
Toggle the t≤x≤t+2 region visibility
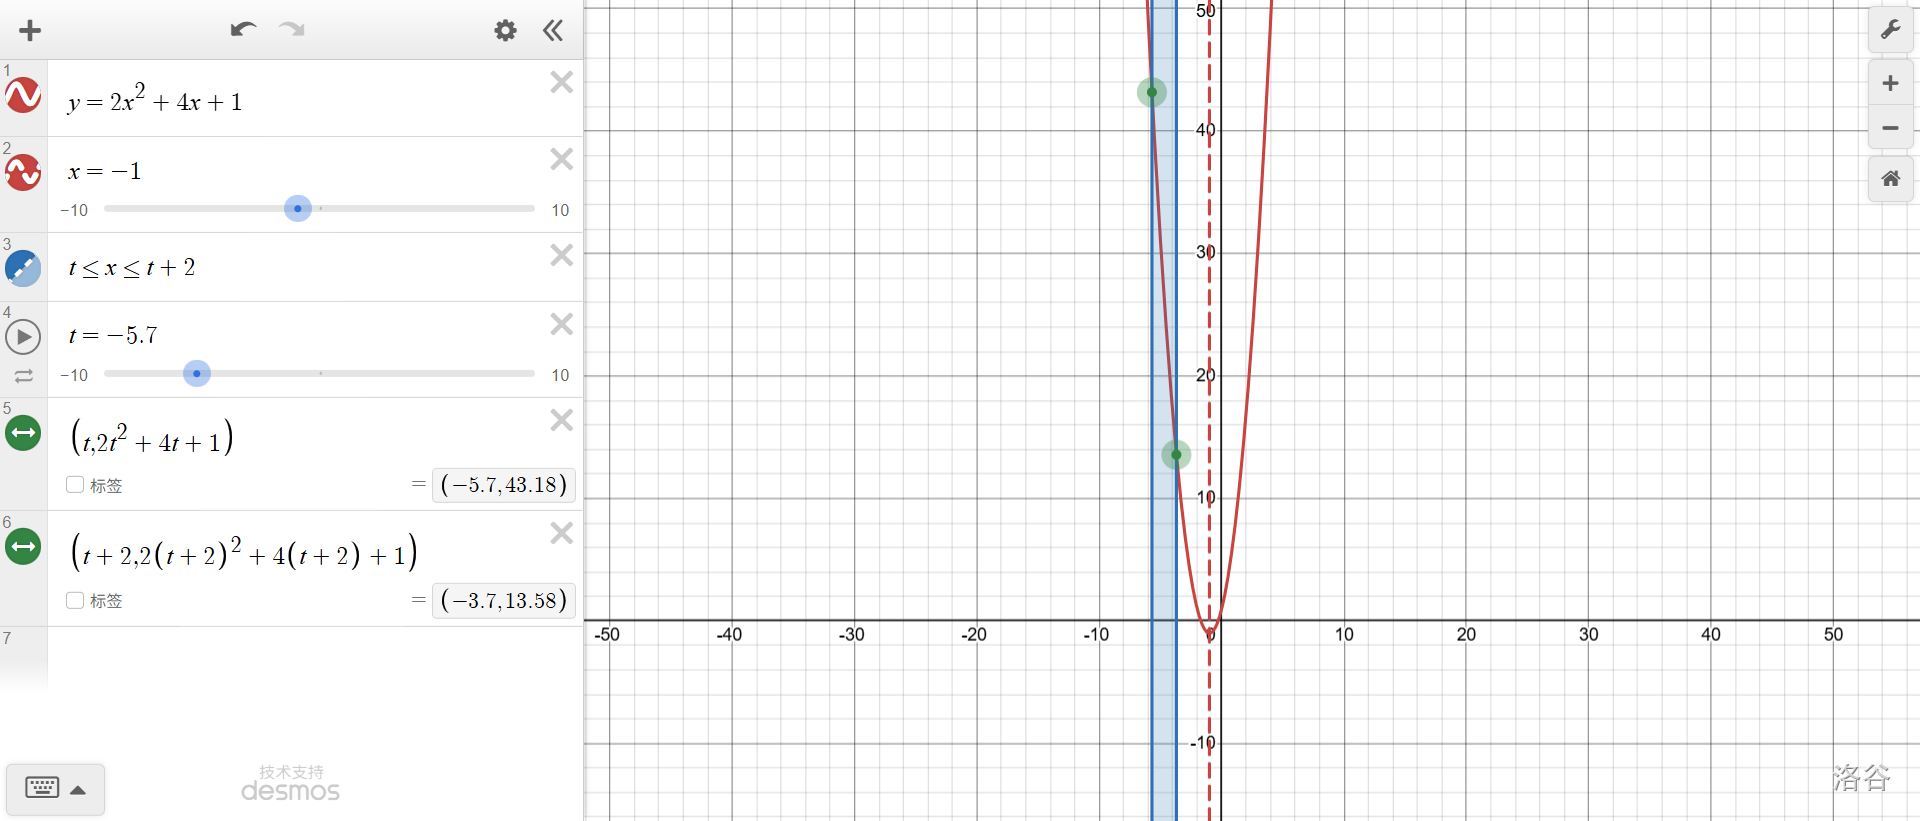pos(23,268)
